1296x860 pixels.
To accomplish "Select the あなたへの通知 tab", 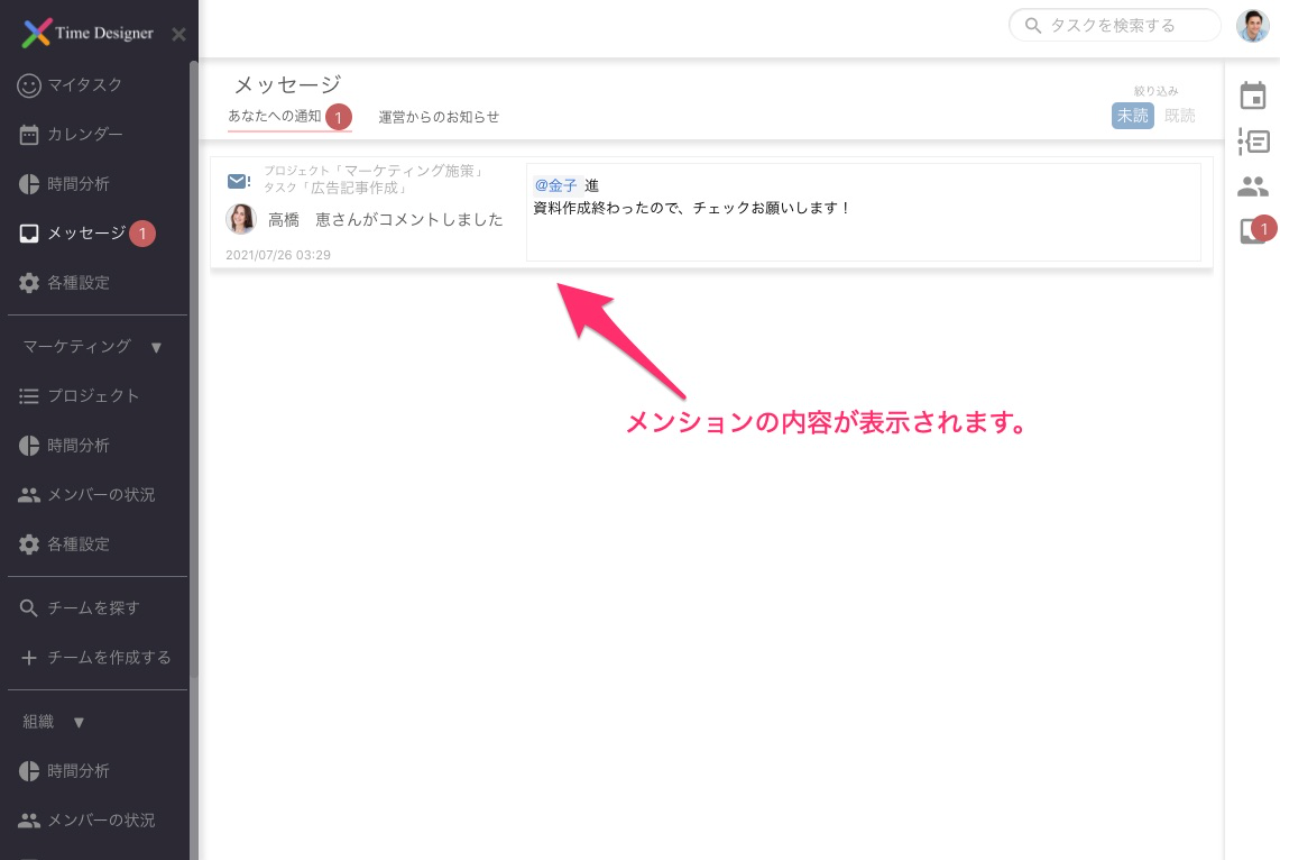I will coord(273,116).
